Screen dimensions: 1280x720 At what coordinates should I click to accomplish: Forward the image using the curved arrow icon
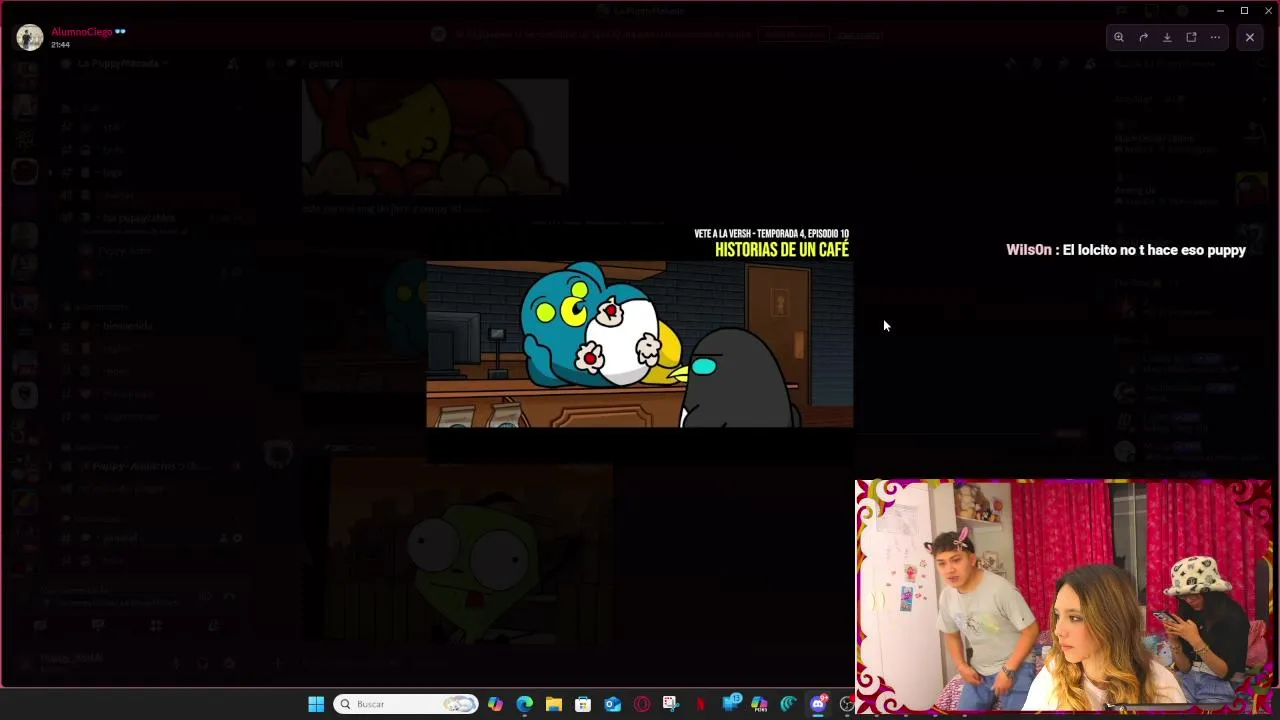(x=1143, y=37)
